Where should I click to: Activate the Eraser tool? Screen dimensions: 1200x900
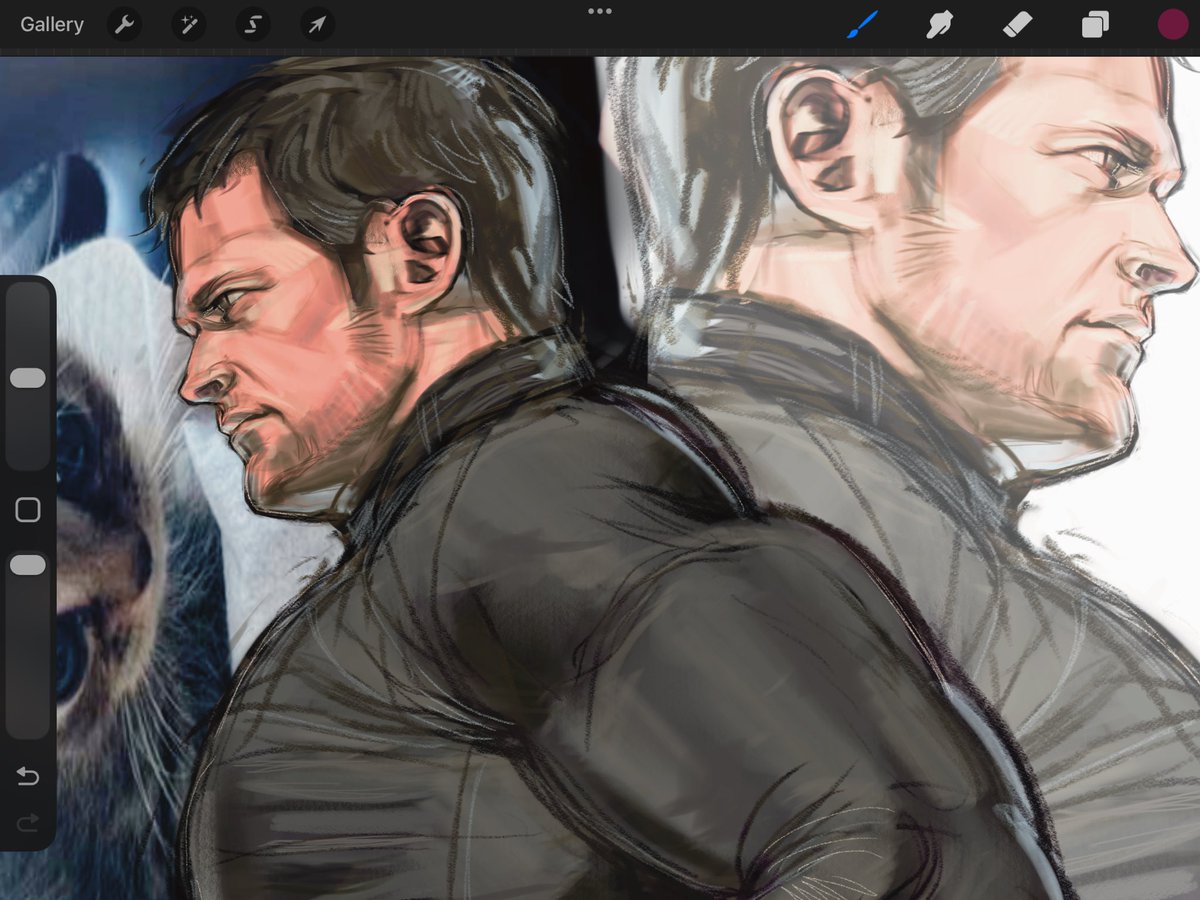coord(1016,24)
